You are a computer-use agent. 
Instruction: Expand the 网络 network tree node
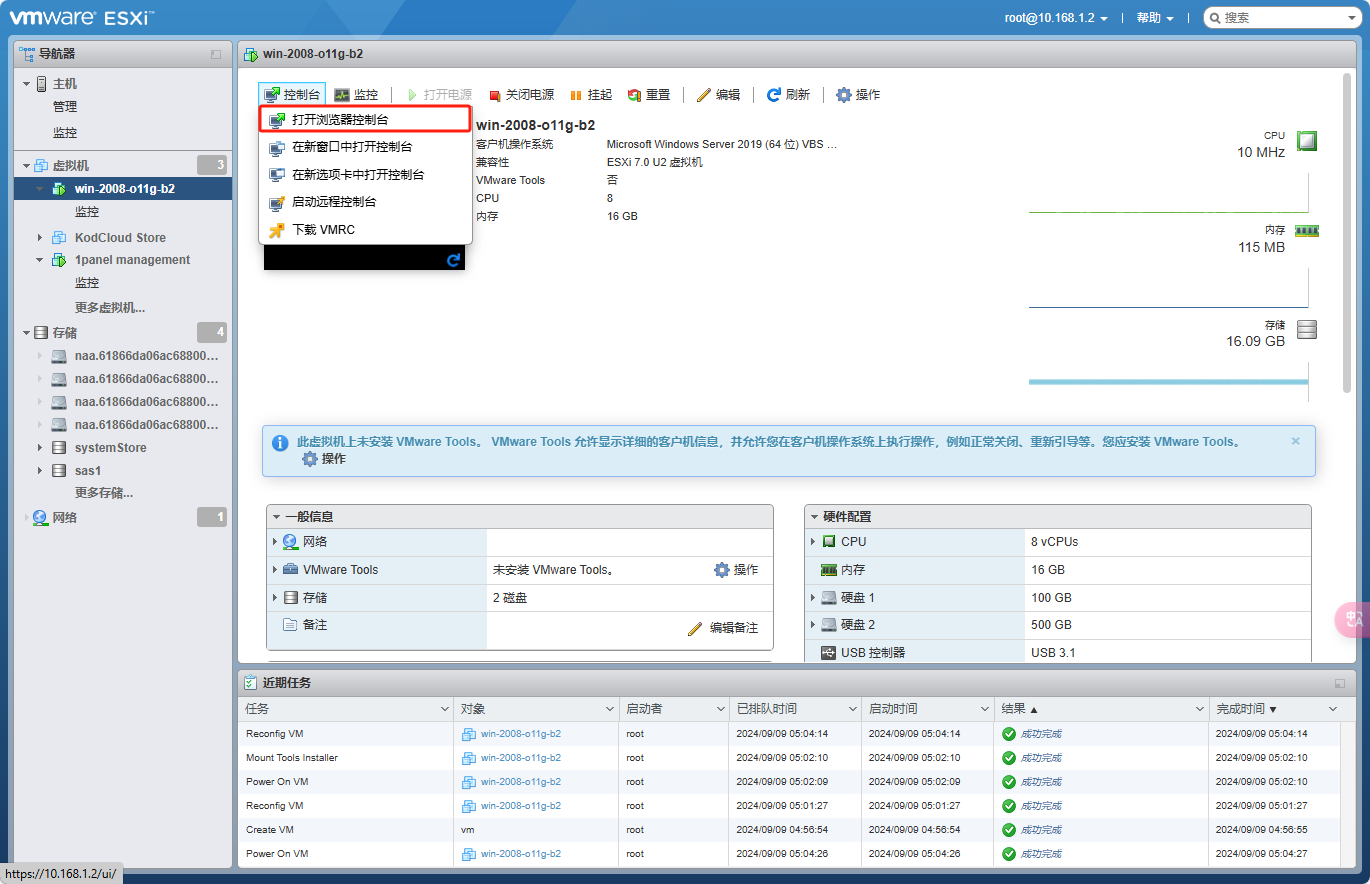tap(27, 518)
